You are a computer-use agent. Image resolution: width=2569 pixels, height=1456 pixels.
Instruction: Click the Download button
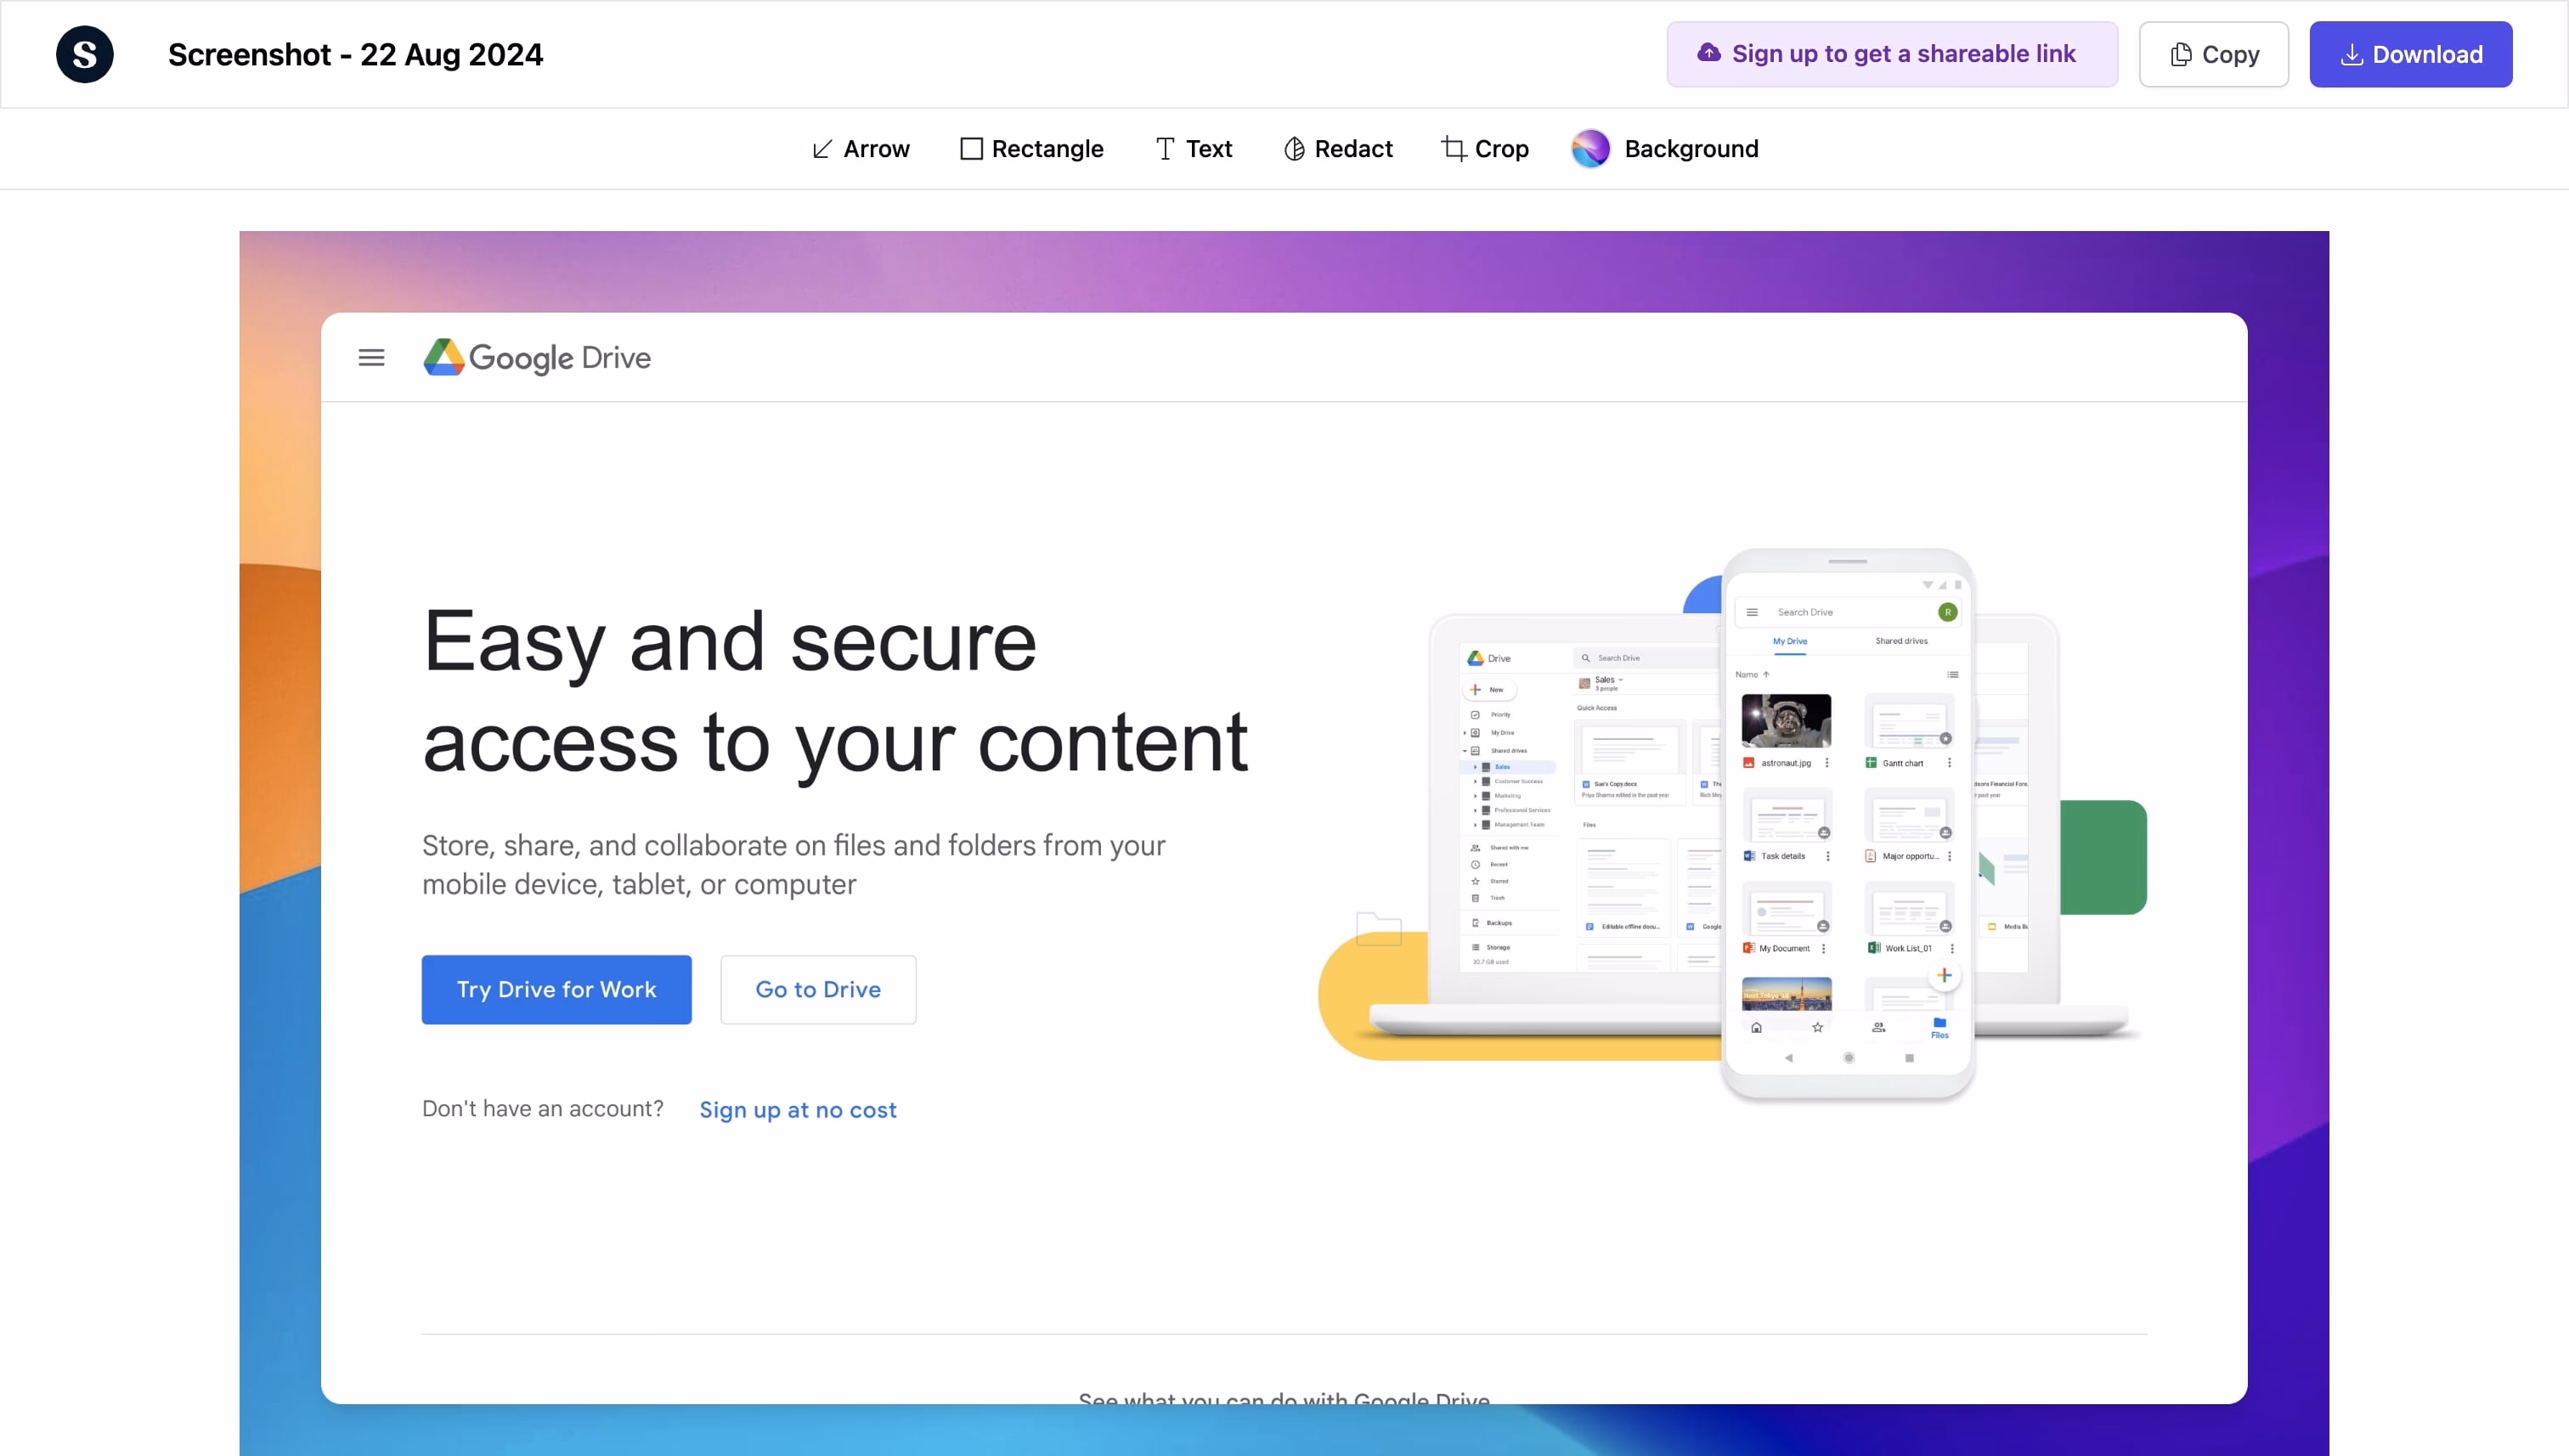tap(2410, 54)
